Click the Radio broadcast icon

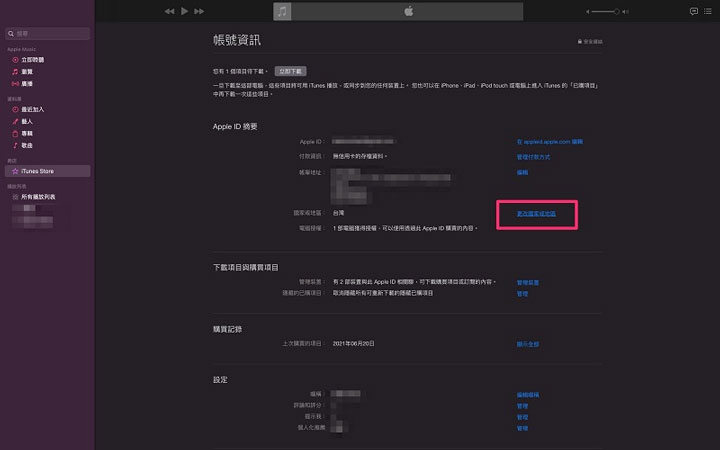pyautogui.click(x=15, y=84)
